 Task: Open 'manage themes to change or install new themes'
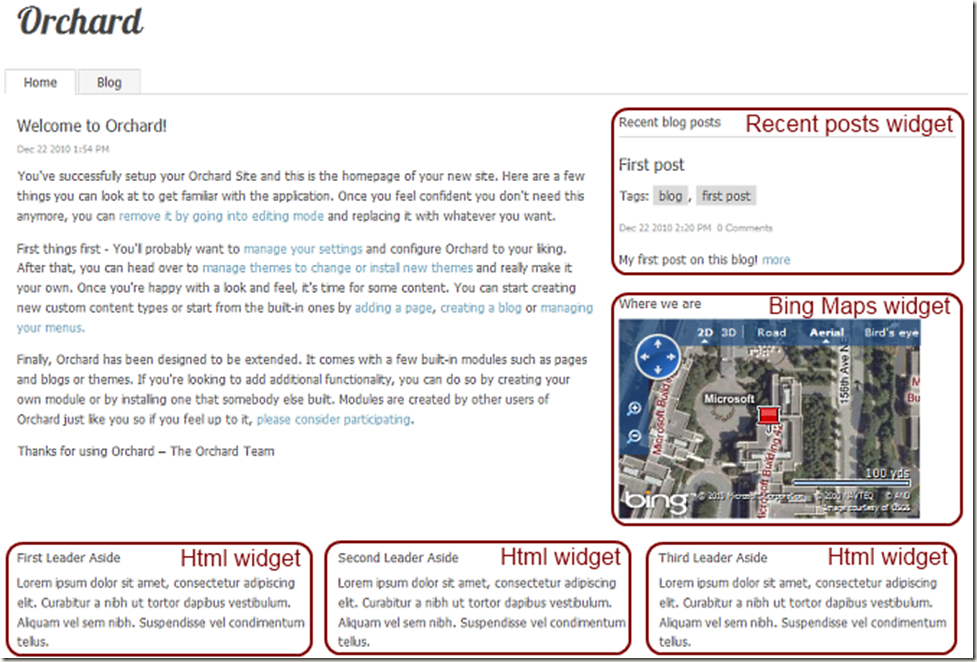338,268
